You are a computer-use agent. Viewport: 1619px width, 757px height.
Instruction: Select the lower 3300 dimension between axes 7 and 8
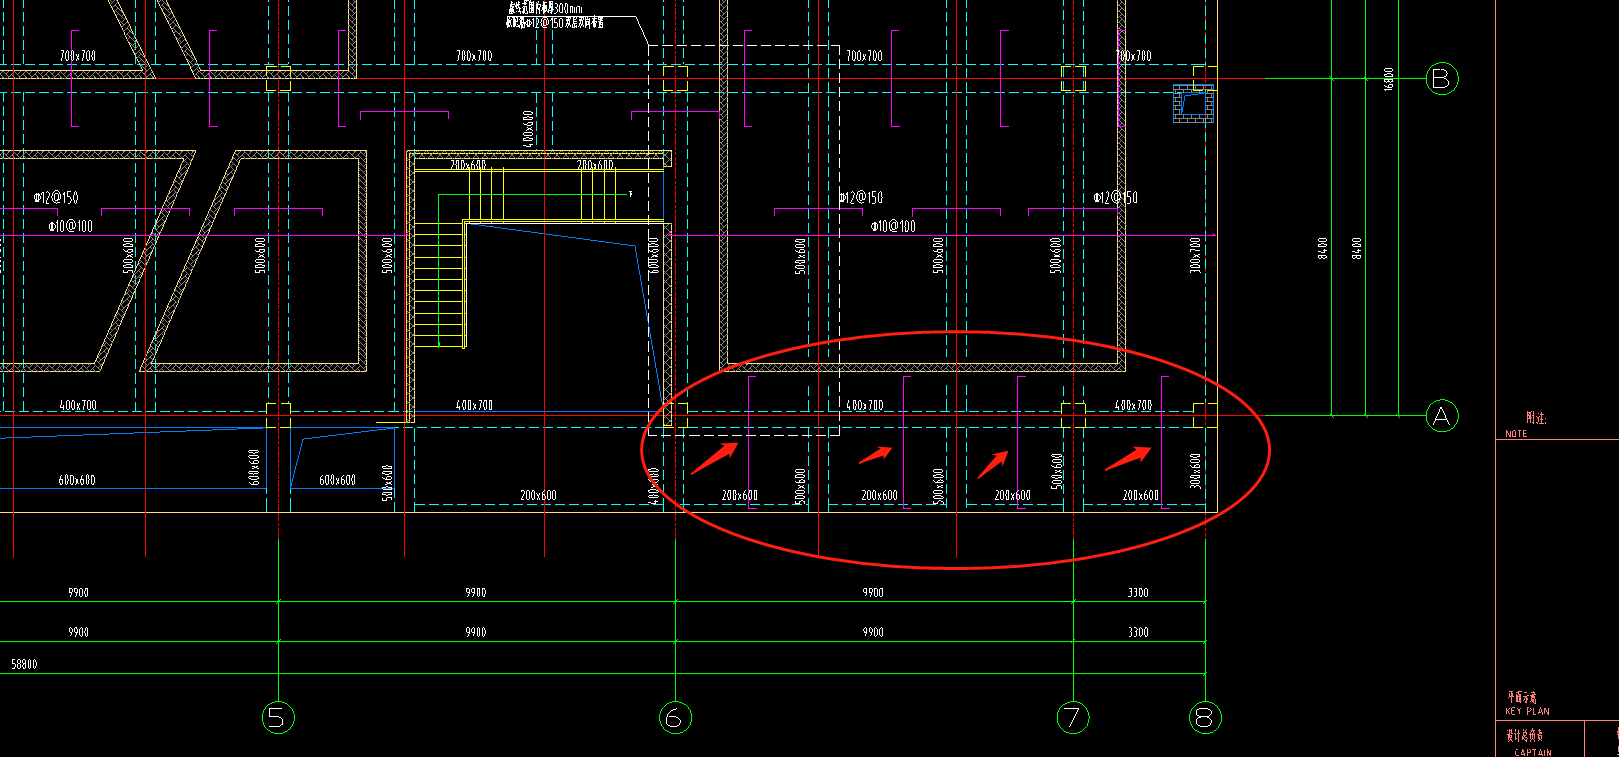click(x=1138, y=632)
